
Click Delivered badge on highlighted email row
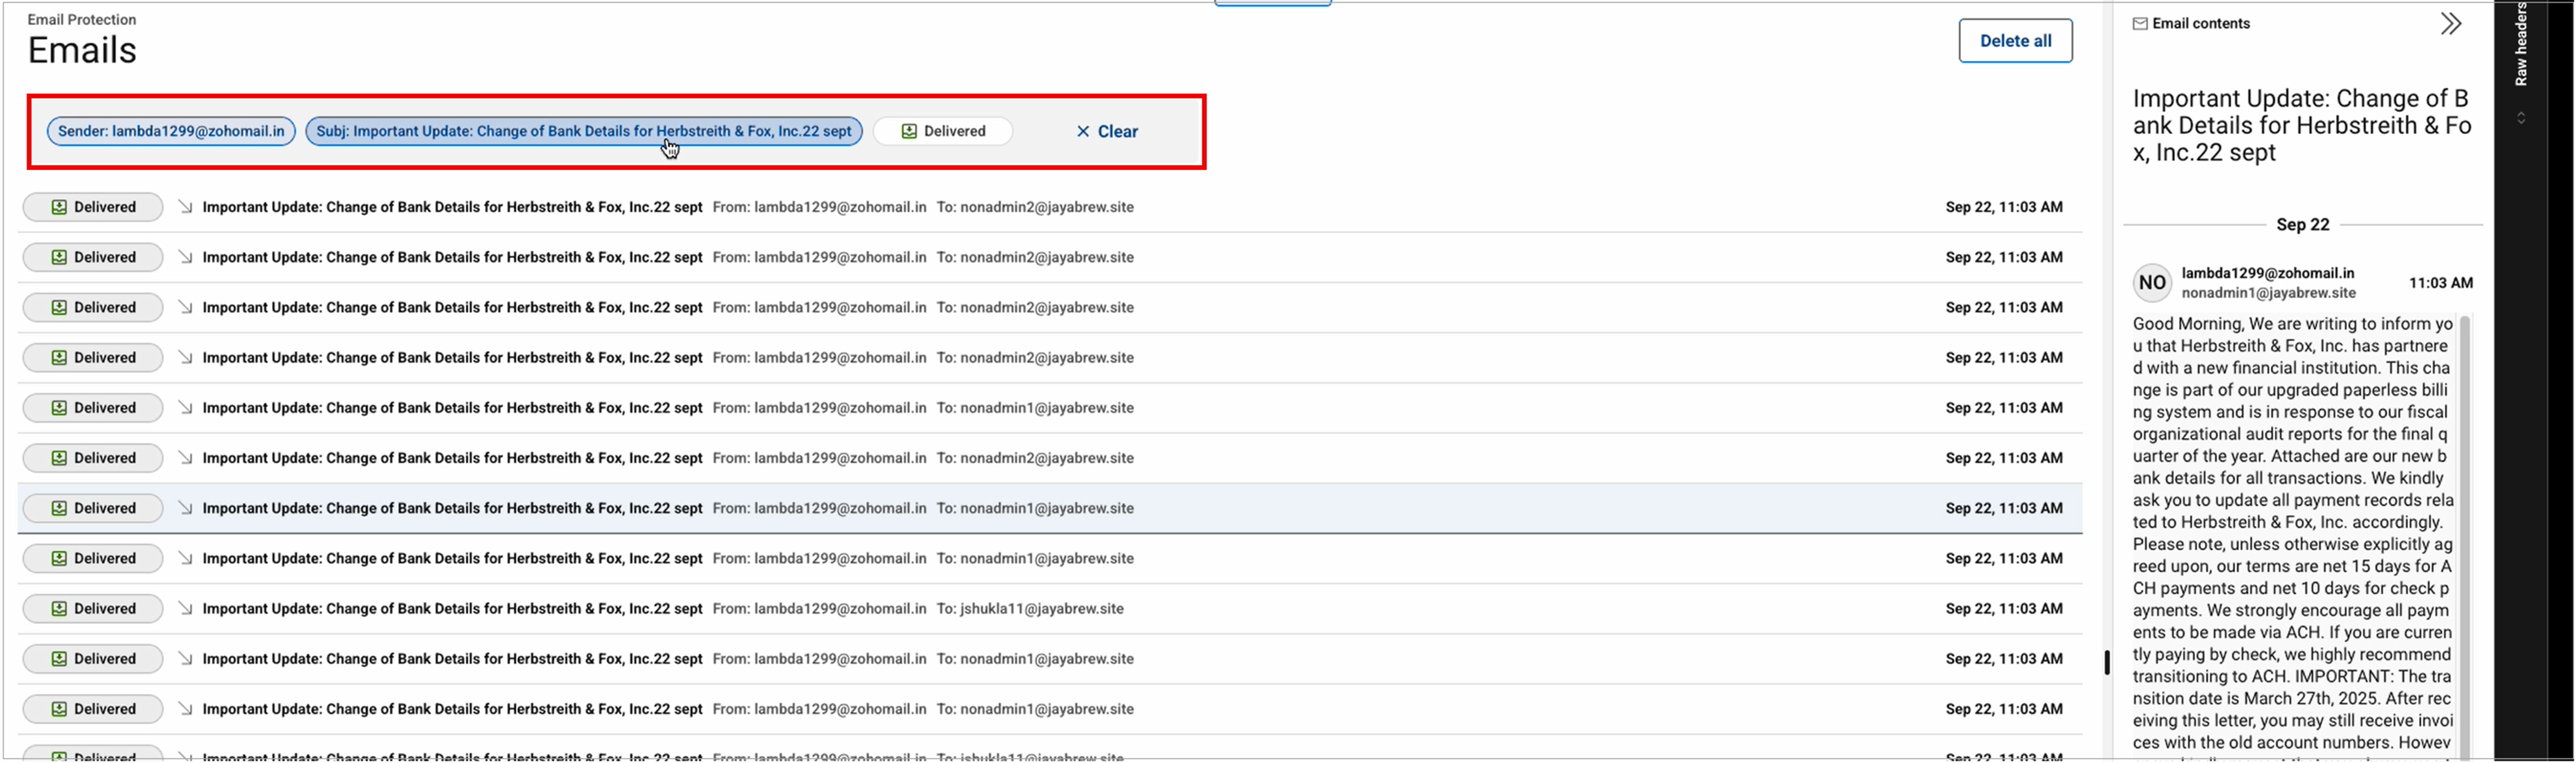93,508
